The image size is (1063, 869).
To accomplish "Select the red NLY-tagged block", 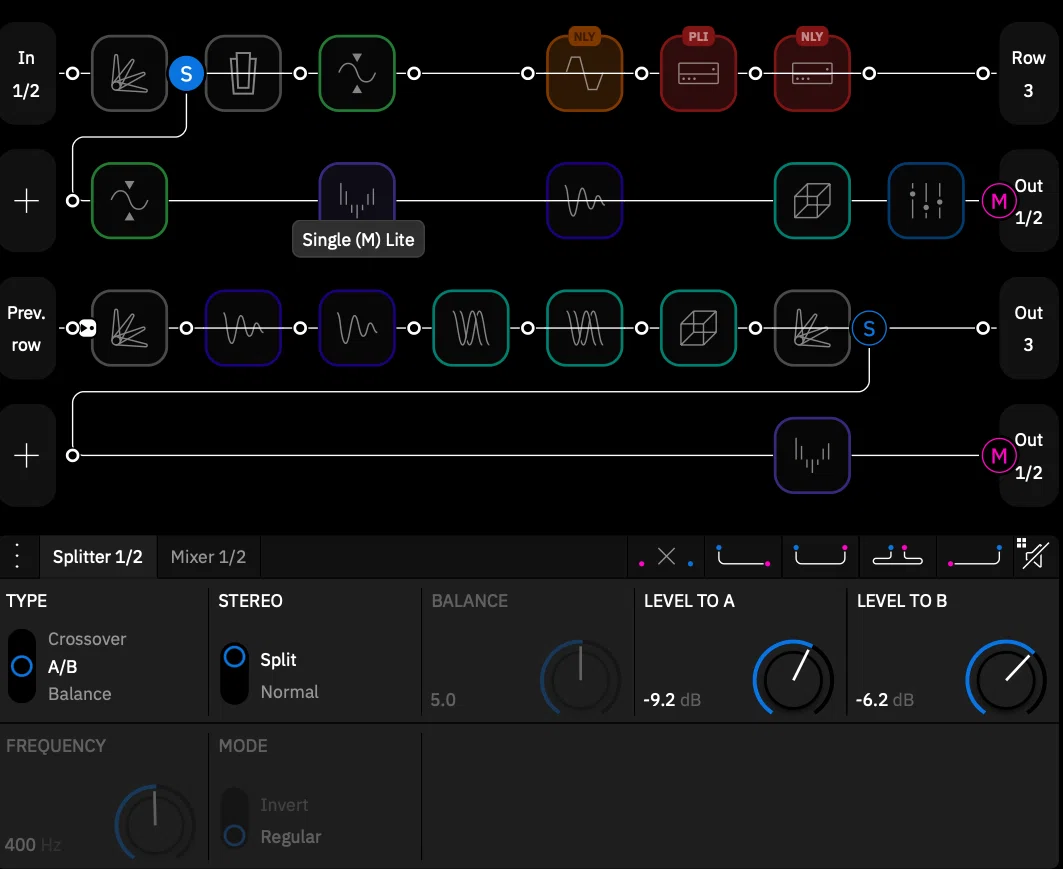I will [x=812, y=73].
